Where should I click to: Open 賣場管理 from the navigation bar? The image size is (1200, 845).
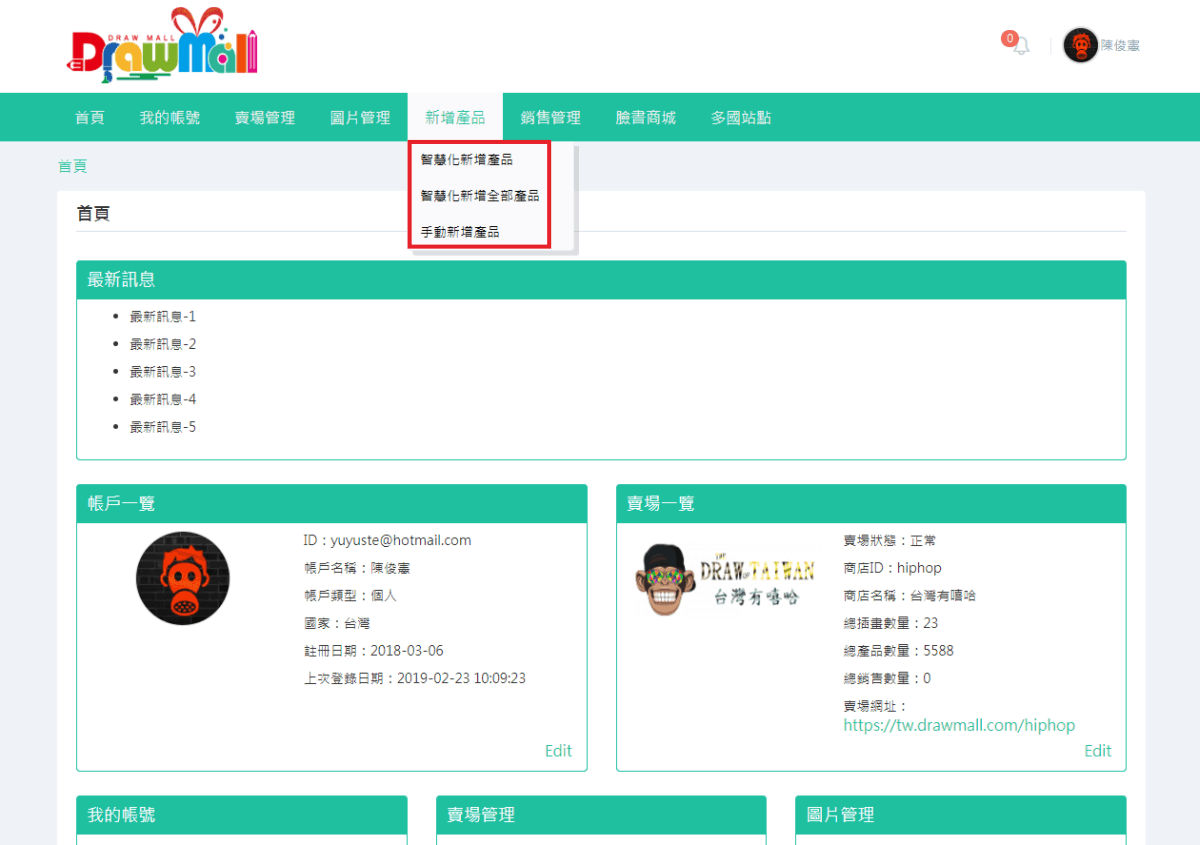264,117
